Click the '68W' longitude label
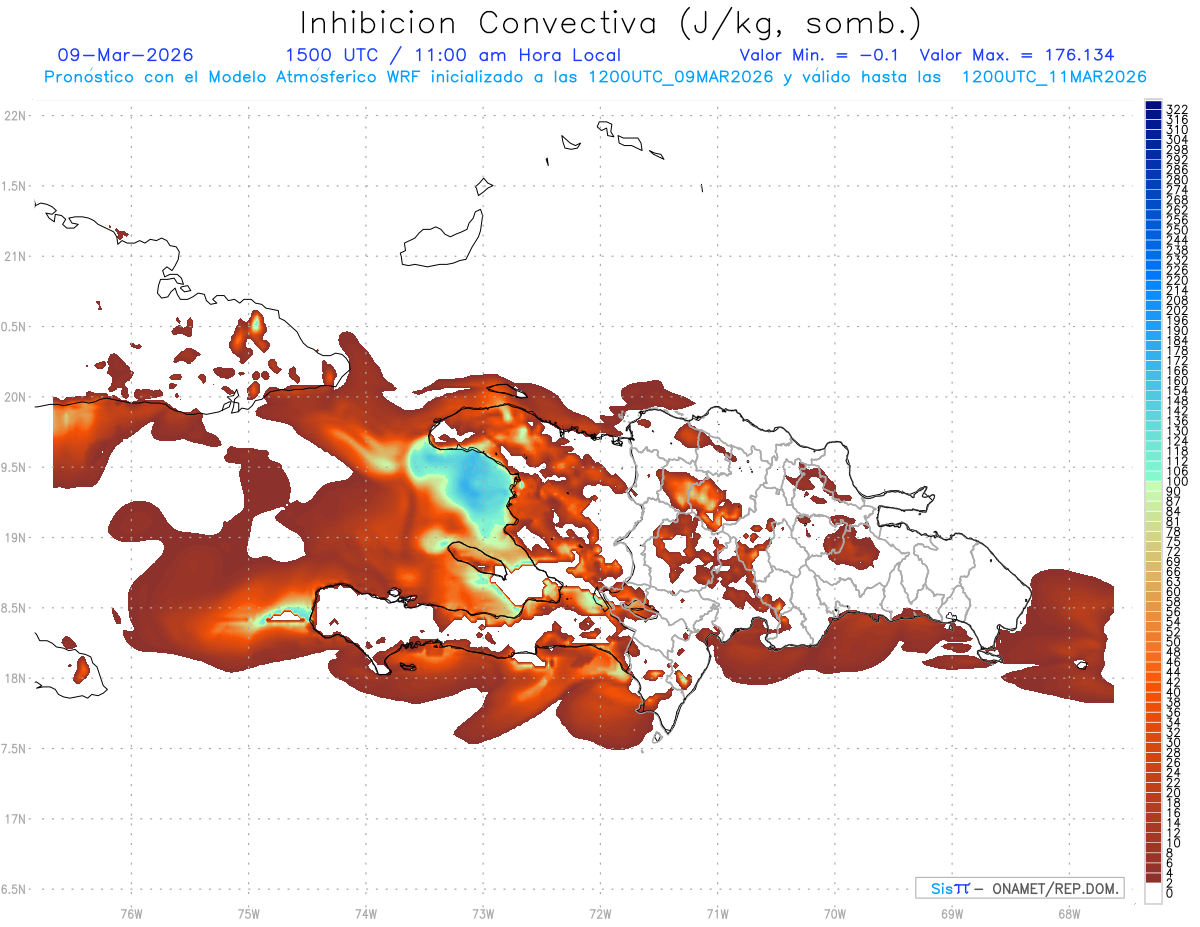 tap(1069, 913)
